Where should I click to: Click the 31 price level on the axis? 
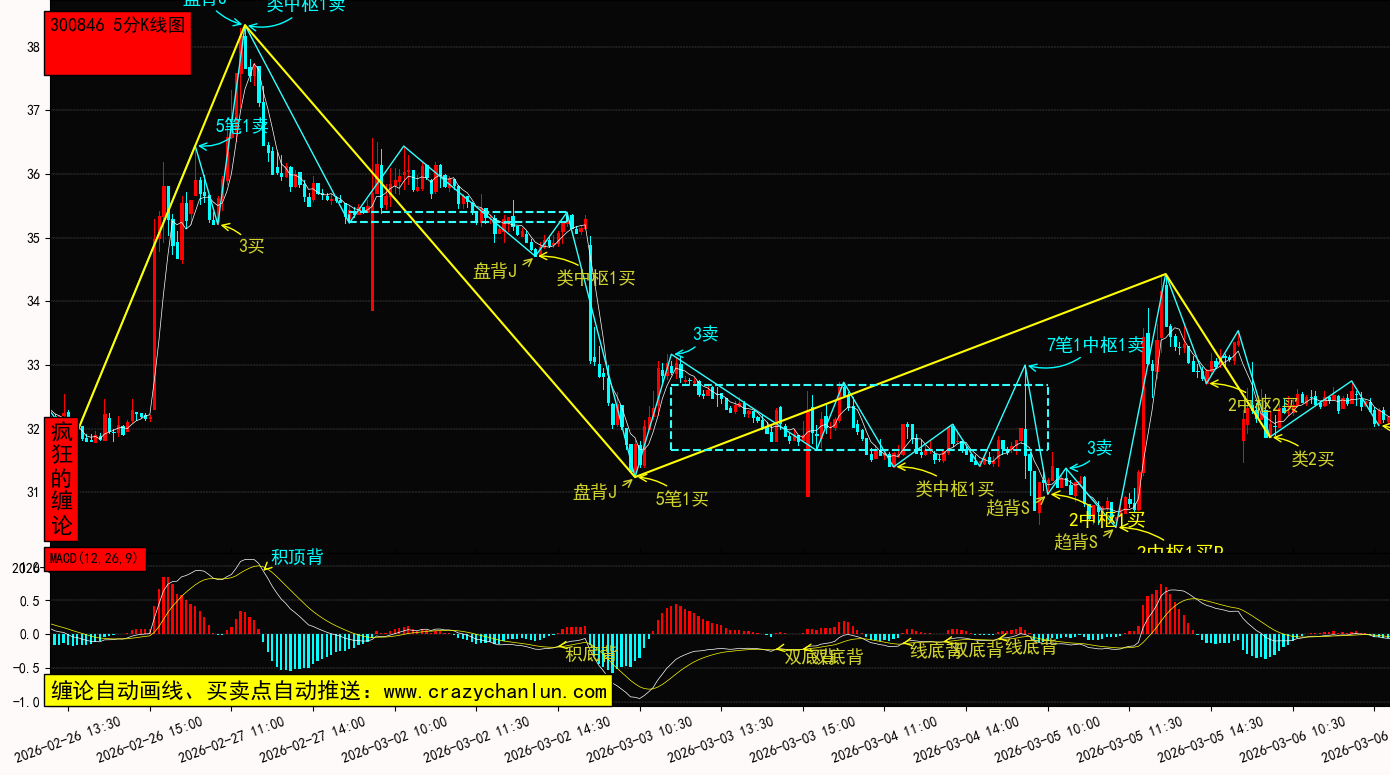coord(33,492)
